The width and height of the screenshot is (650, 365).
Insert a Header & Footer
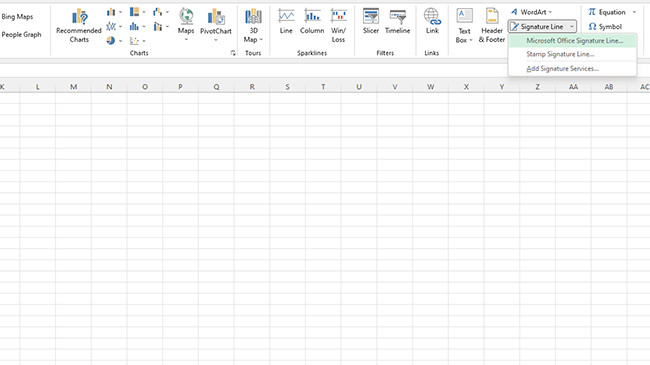492,26
